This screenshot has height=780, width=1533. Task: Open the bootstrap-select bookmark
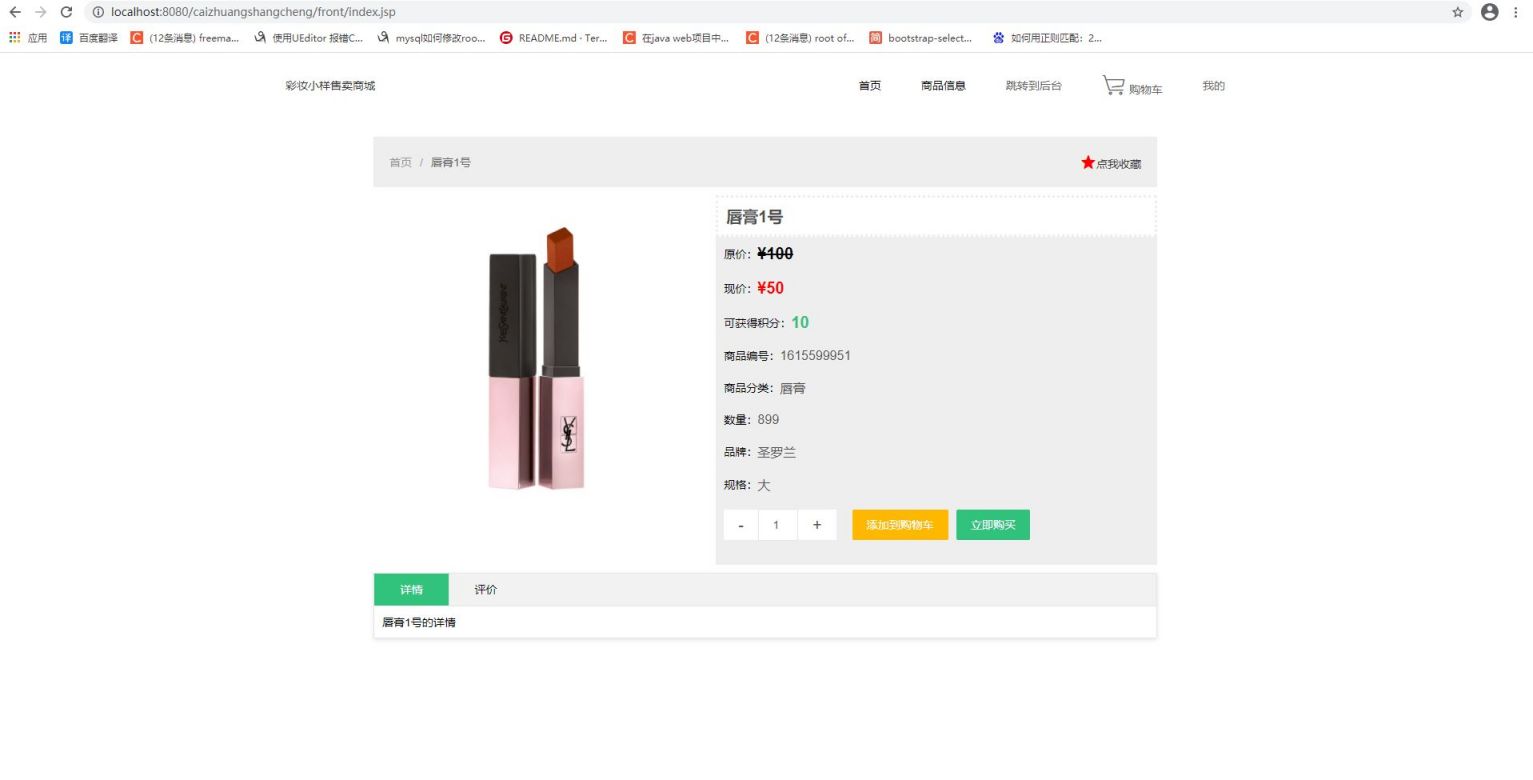[x=921, y=38]
